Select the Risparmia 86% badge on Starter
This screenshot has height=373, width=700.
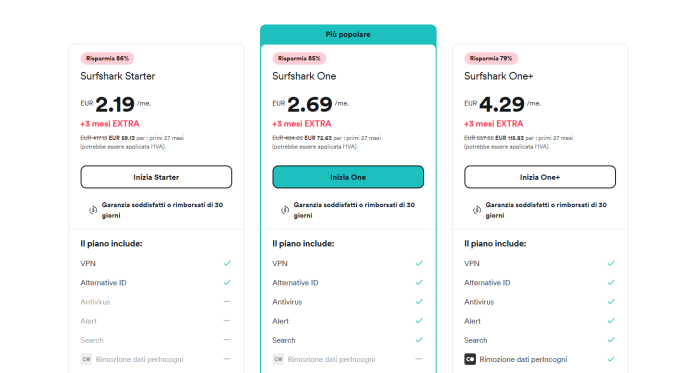107,58
